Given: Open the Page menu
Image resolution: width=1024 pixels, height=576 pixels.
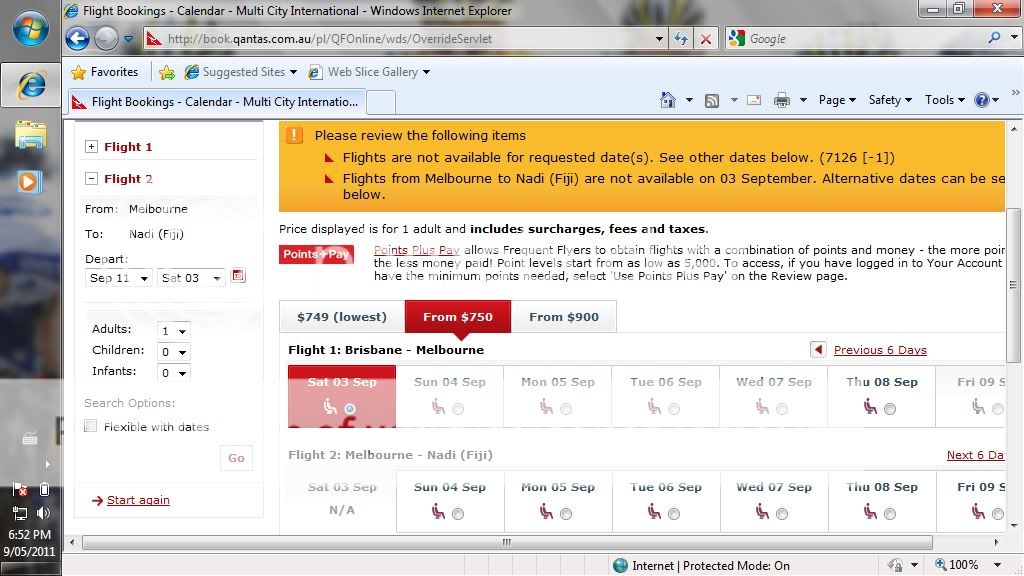Looking at the screenshot, I should point(837,100).
